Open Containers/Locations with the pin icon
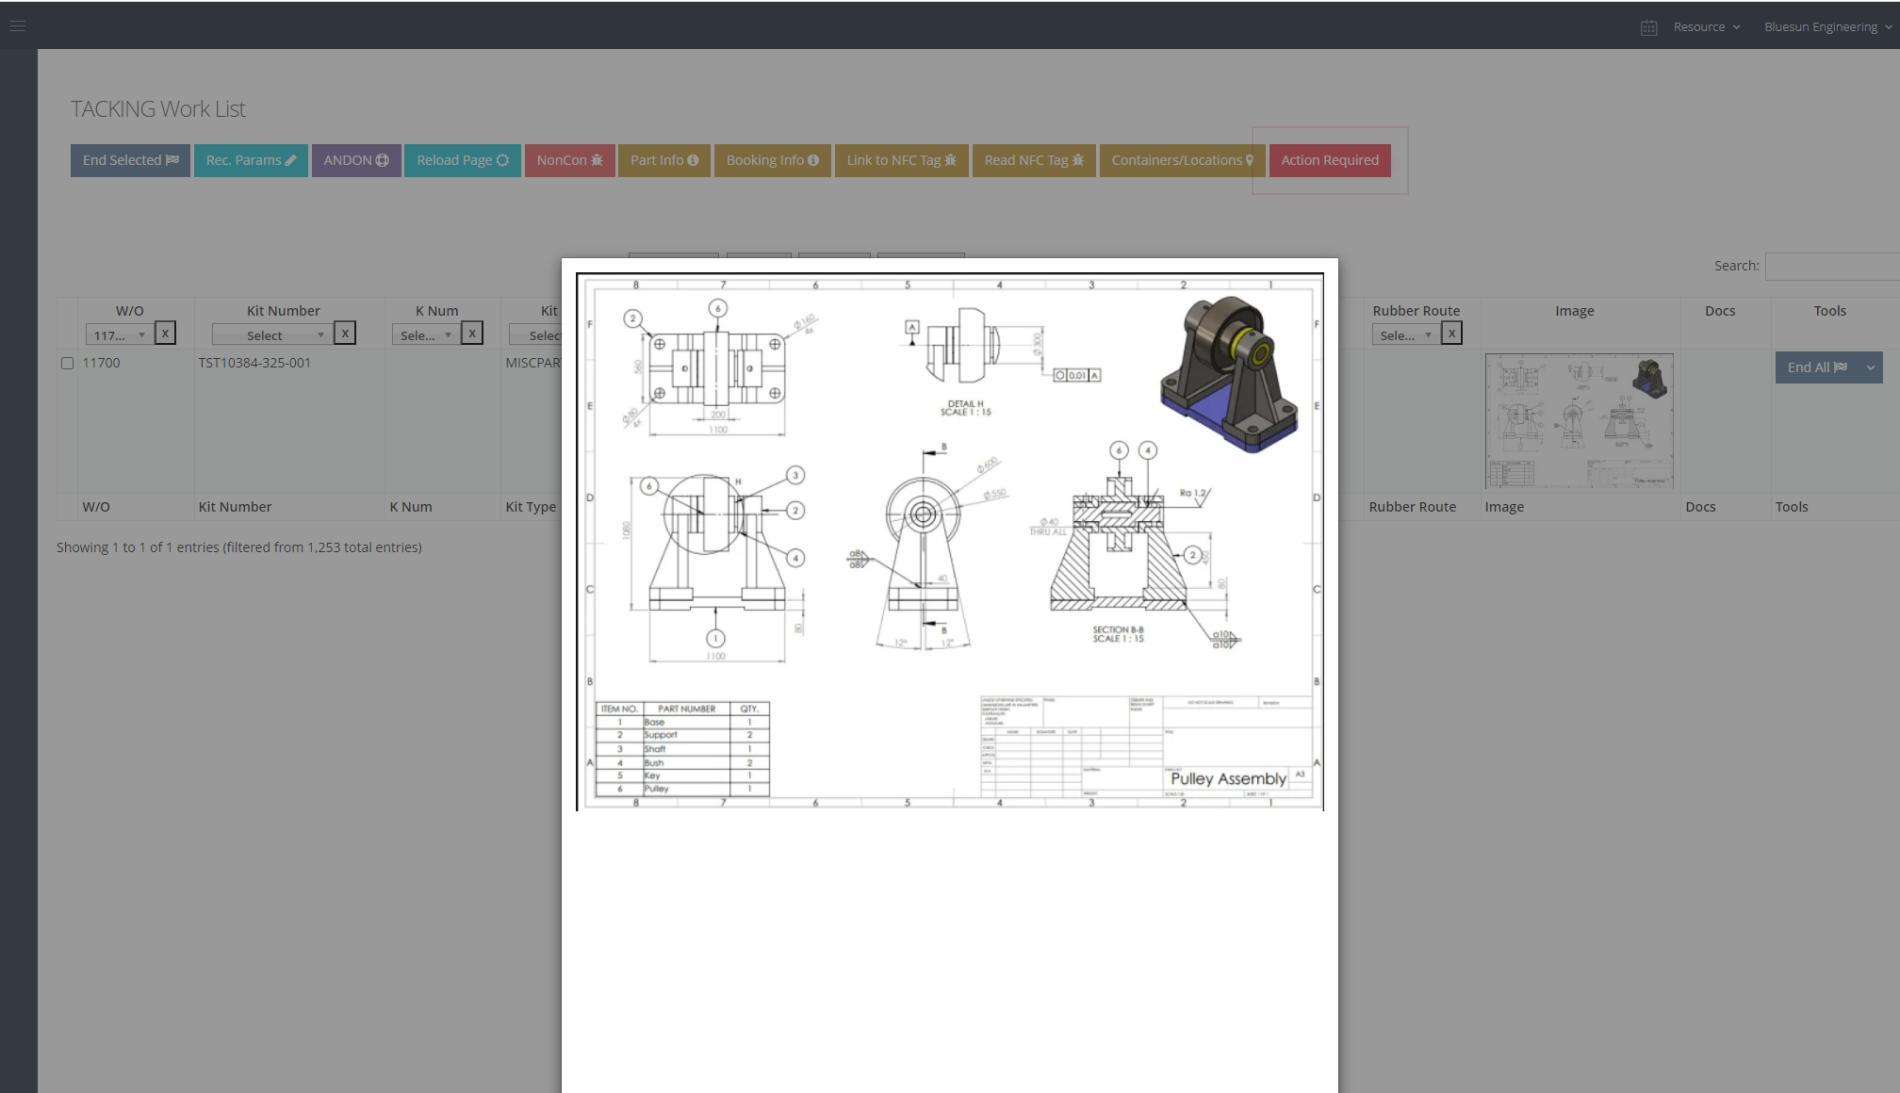Screen dimensions: 1900x1093 point(1182,160)
